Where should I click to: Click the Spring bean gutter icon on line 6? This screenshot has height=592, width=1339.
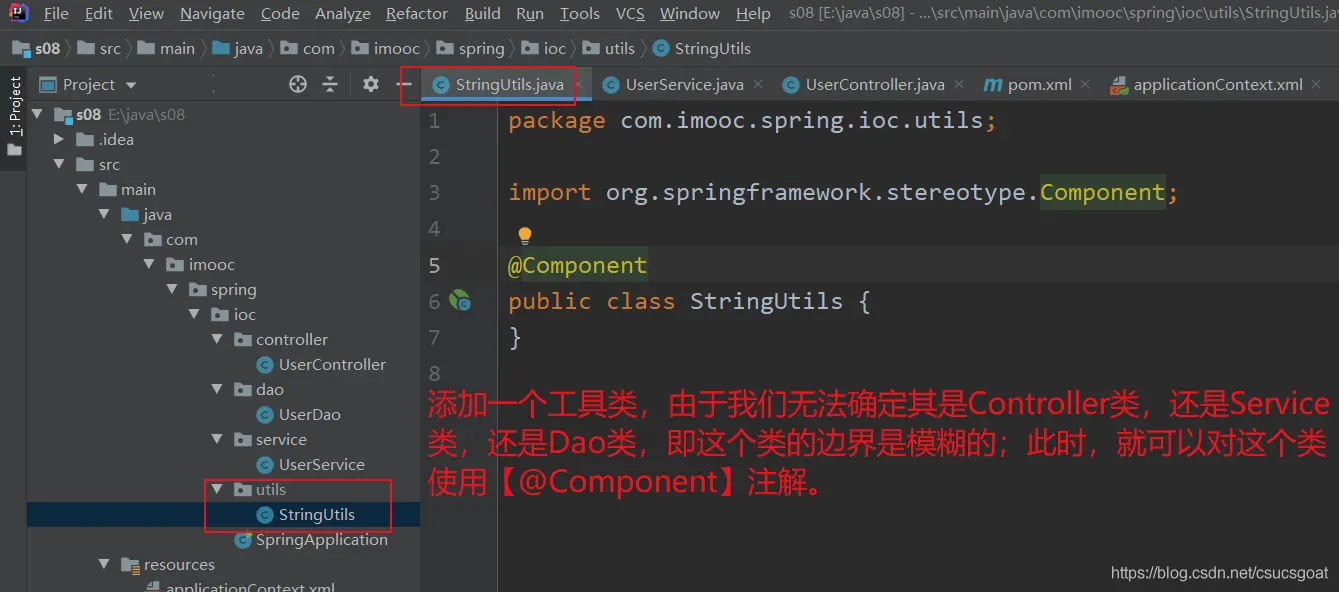[x=460, y=300]
